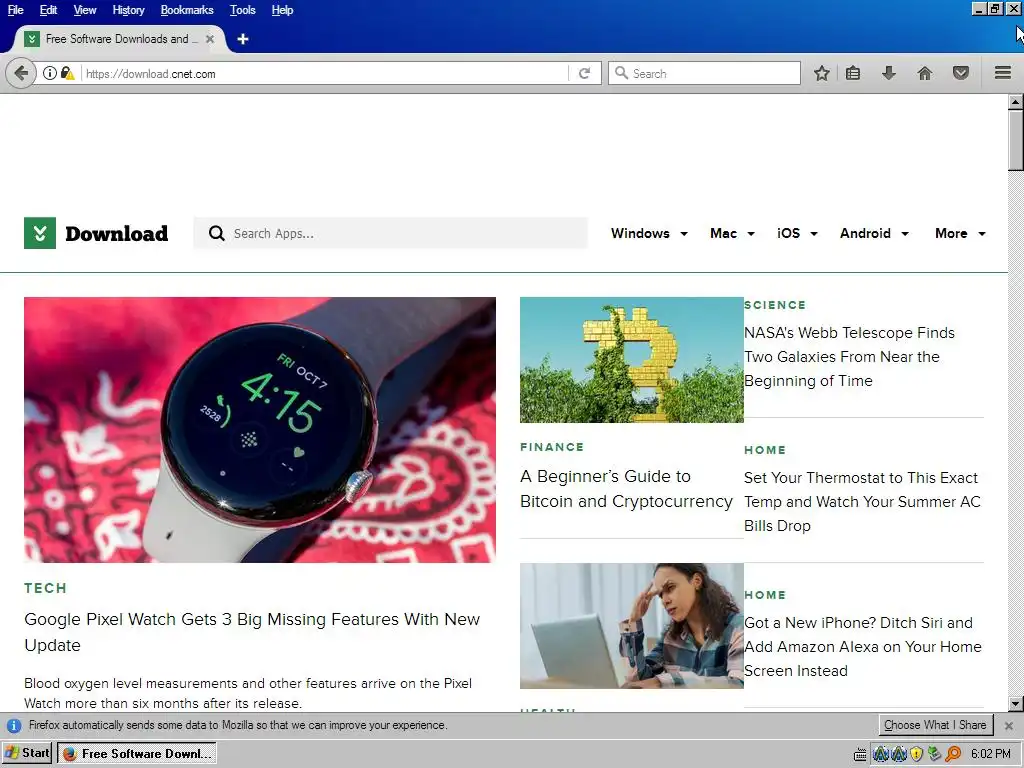Click the scrollbar up arrow

tap(1016, 102)
